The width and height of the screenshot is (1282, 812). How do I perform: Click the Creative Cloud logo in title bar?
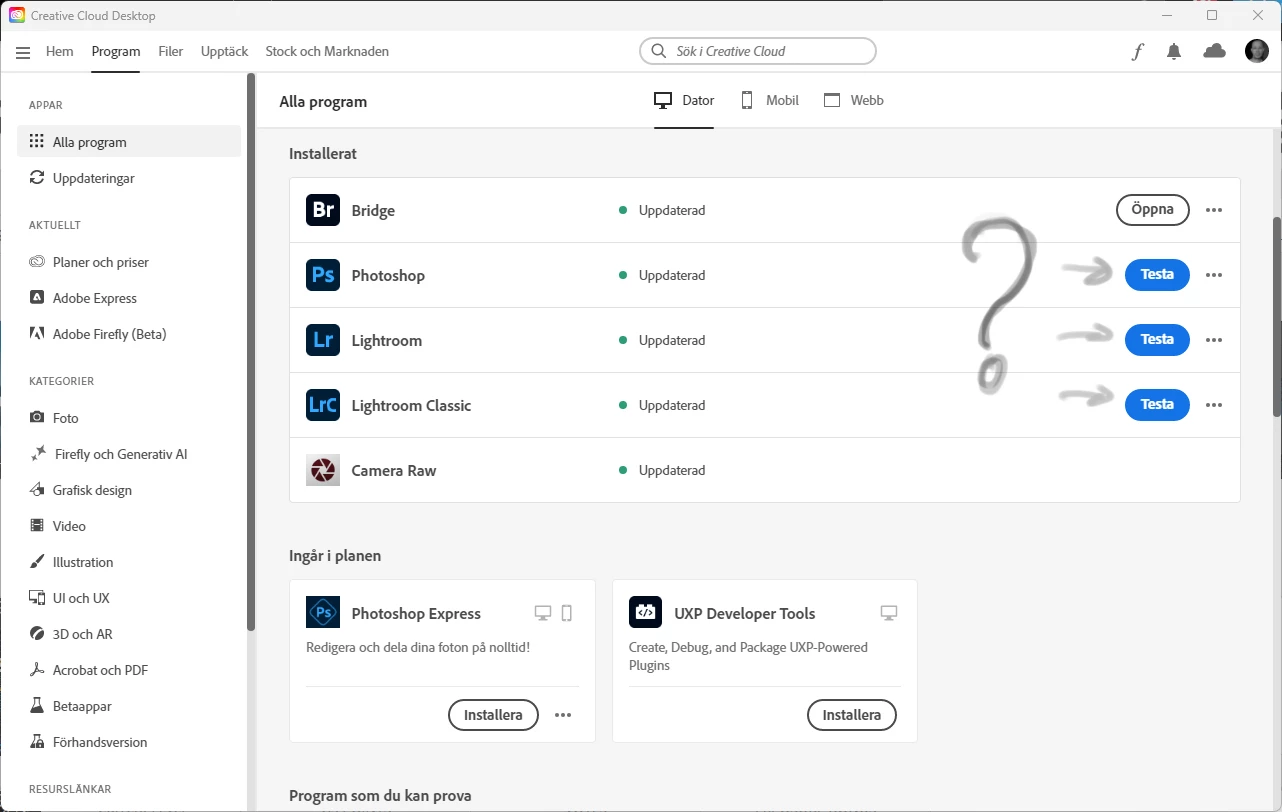coord(17,16)
